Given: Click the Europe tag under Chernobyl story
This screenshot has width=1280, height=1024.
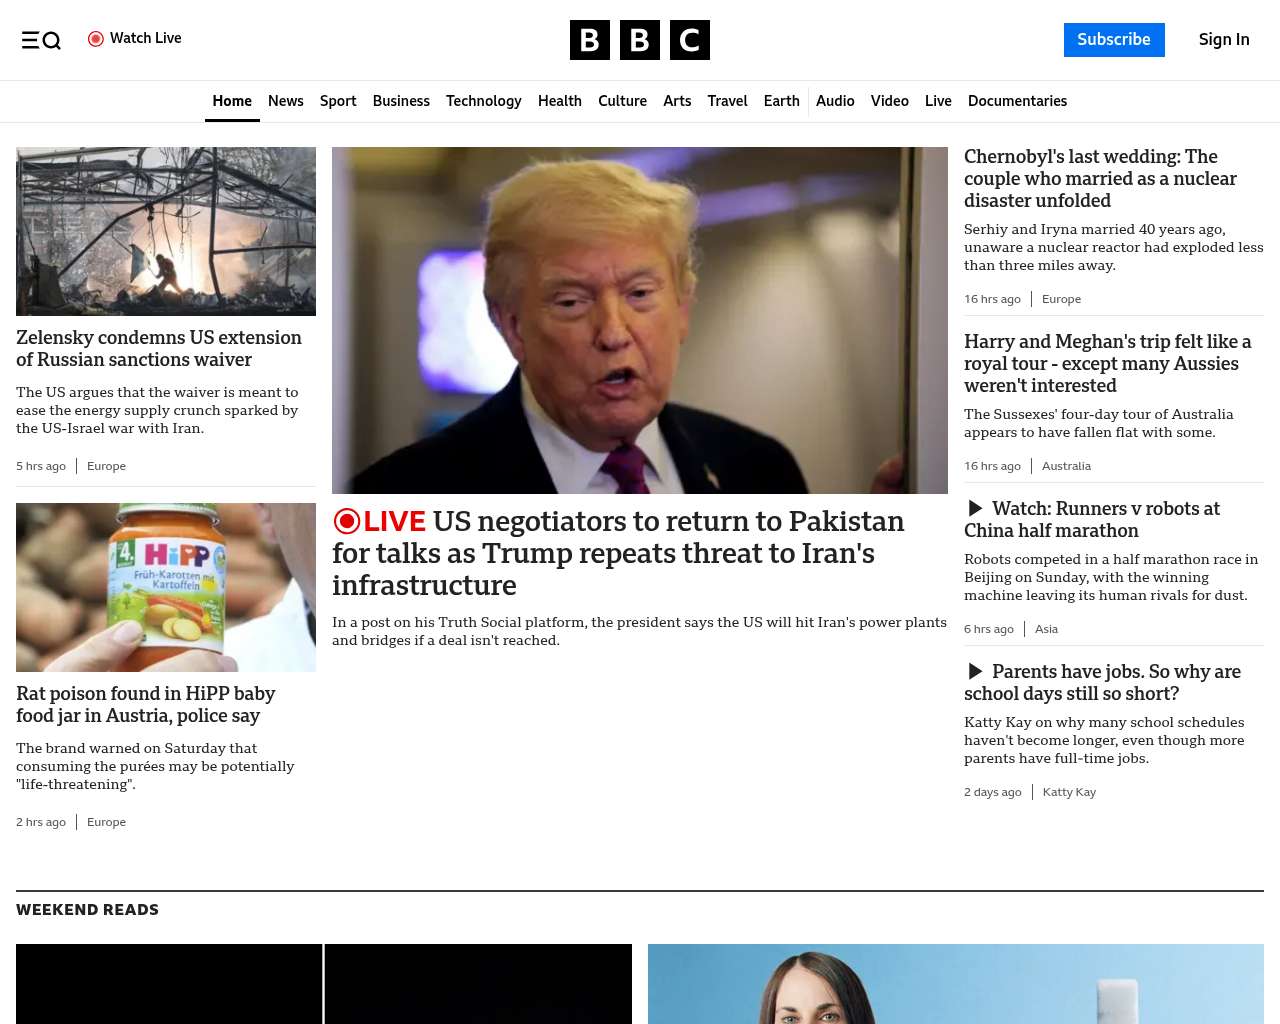Looking at the screenshot, I should (x=1061, y=299).
